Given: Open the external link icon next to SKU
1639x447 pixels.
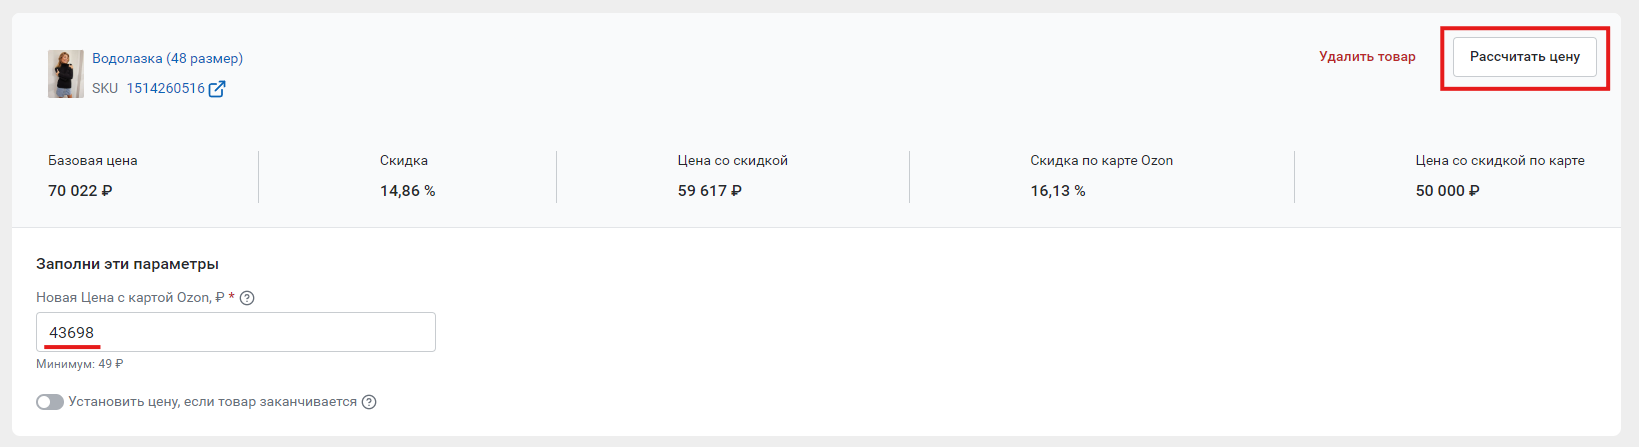Looking at the screenshot, I should pos(217,89).
